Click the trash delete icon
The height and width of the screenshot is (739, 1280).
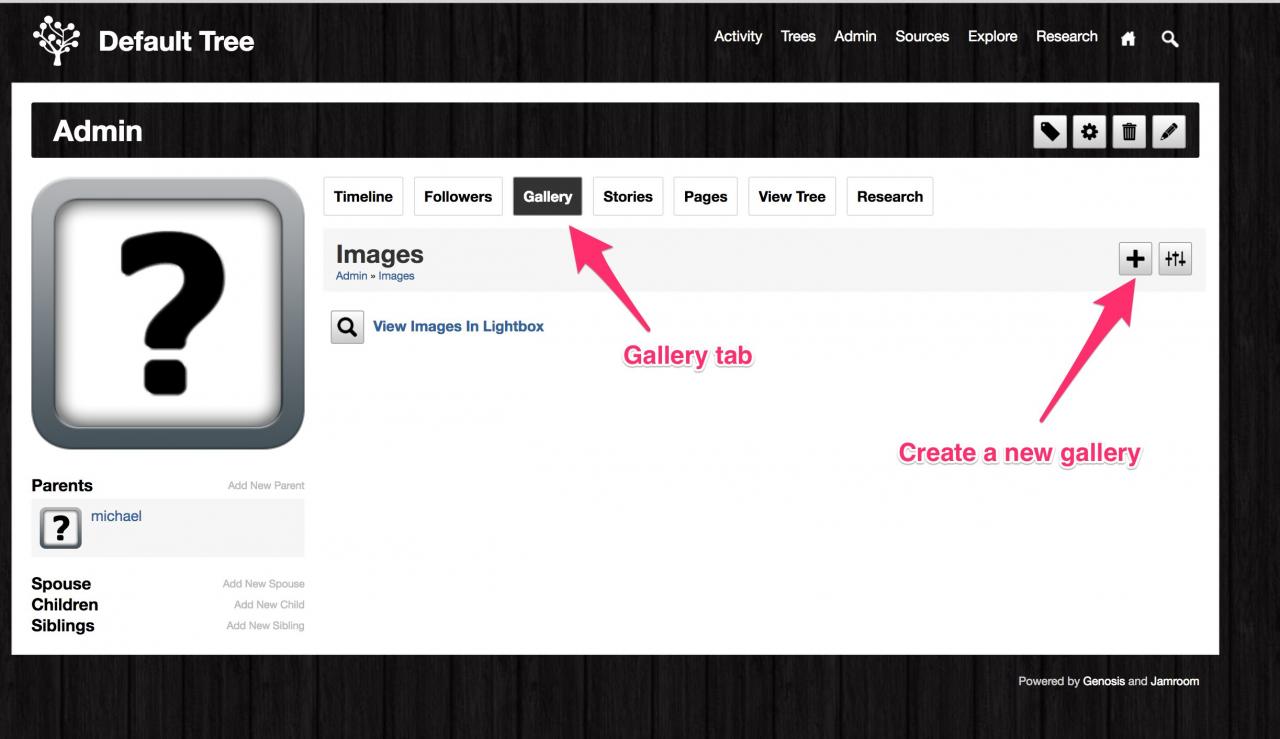pos(1129,131)
